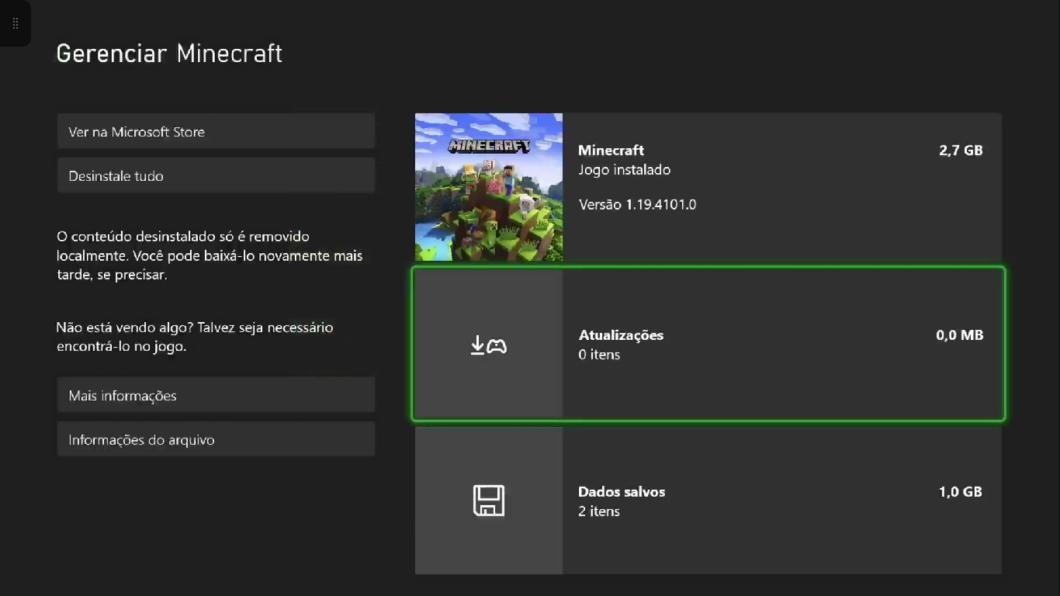
Task: Select the Atualizações download controller icon
Action: 489,345
